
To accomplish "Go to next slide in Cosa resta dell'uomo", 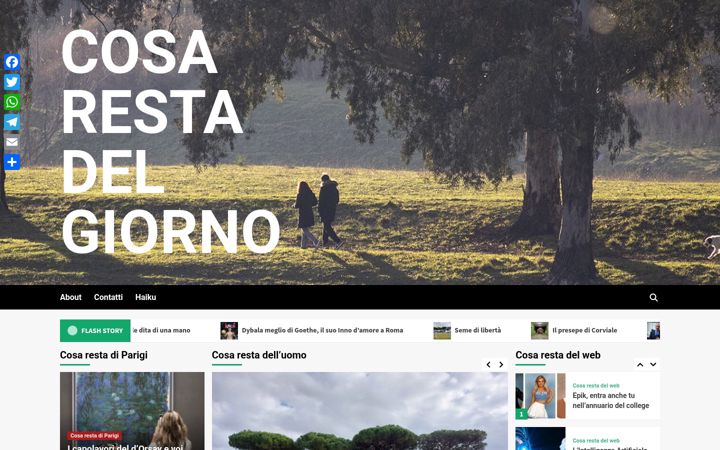I will (x=501, y=365).
